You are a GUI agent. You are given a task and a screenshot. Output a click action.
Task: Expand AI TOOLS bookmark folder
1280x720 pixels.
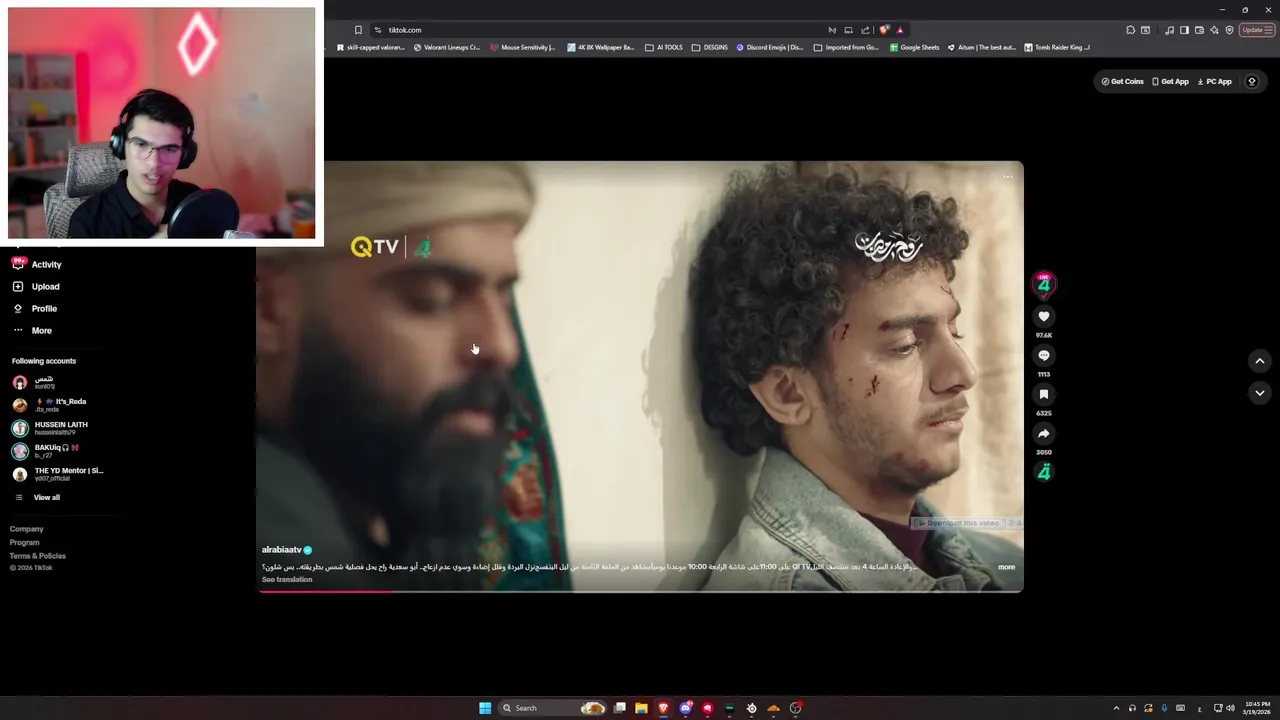pos(664,47)
